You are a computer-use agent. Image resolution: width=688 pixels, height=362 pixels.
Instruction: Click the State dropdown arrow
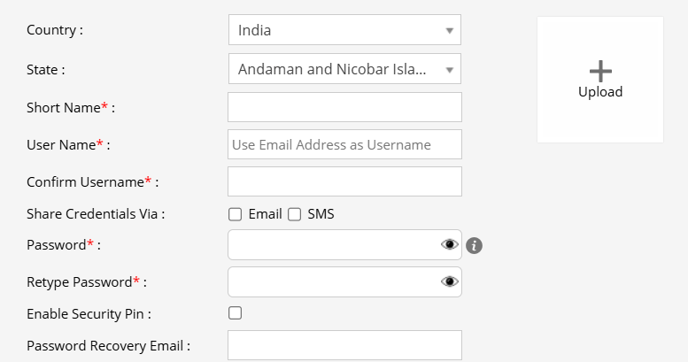(x=449, y=70)
